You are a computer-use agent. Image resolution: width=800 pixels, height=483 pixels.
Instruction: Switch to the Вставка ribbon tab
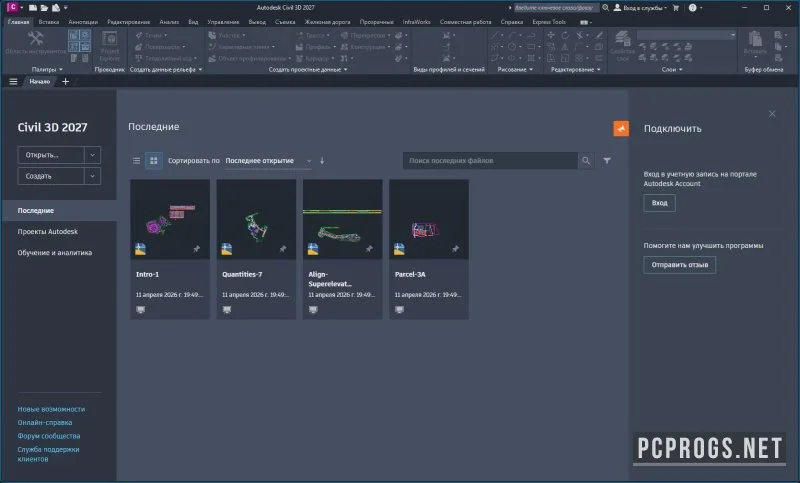pyautogui.click(x=49, y=22)
